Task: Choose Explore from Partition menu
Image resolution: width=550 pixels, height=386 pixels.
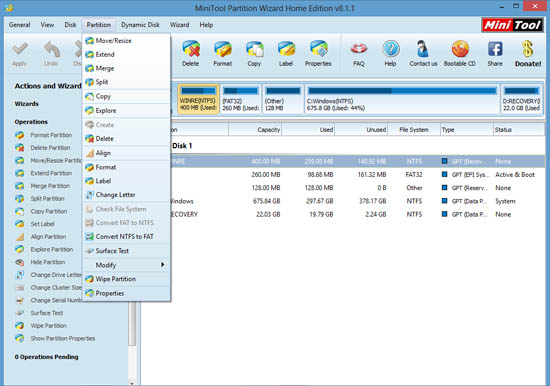Action: (126, 111)
